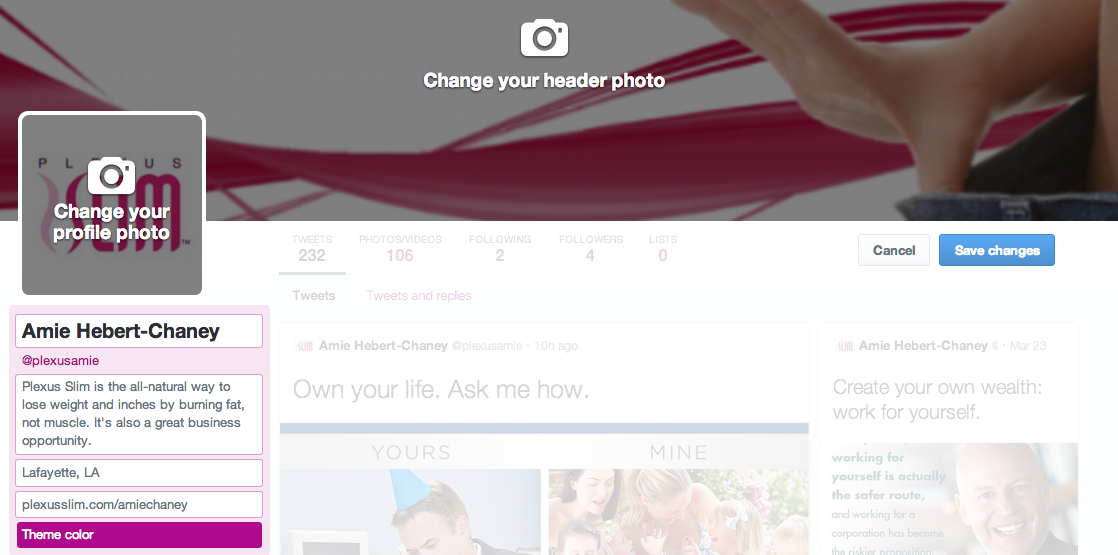Click the header photo camera icon
The height and width of the screenshot is (555, 1118).
[544, 38]
